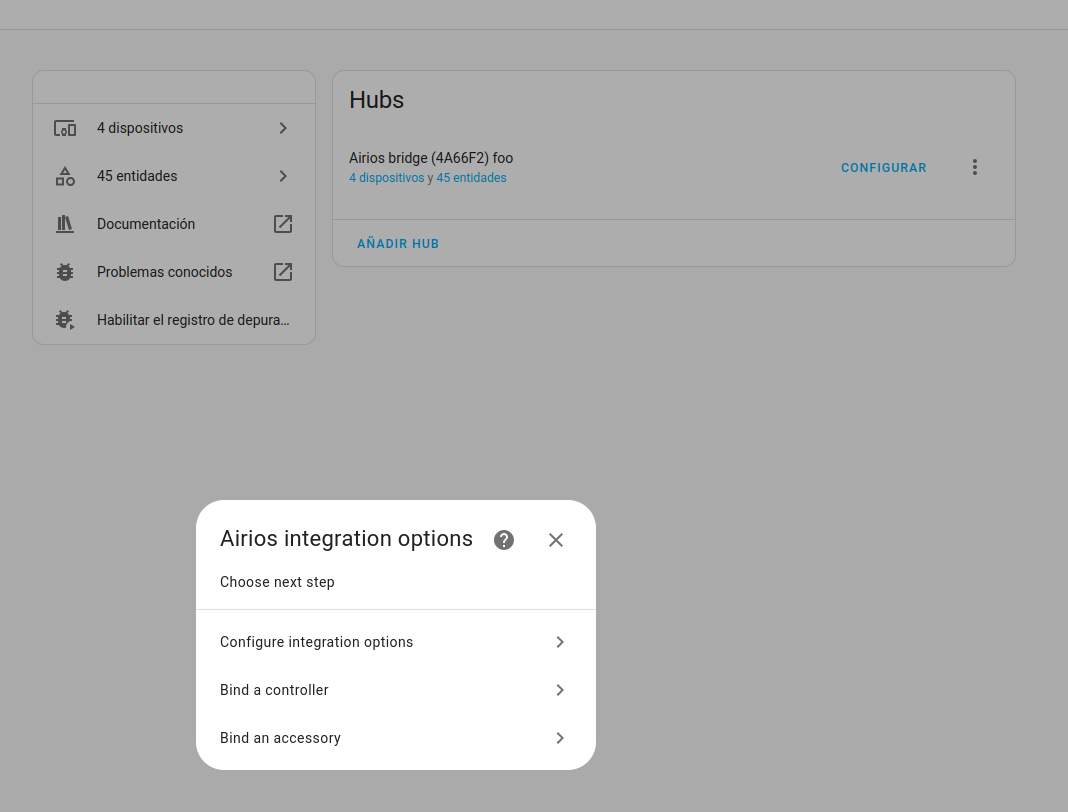Select Bind a controller option
Screen dimensions: 1068x812
click(274, 690)
